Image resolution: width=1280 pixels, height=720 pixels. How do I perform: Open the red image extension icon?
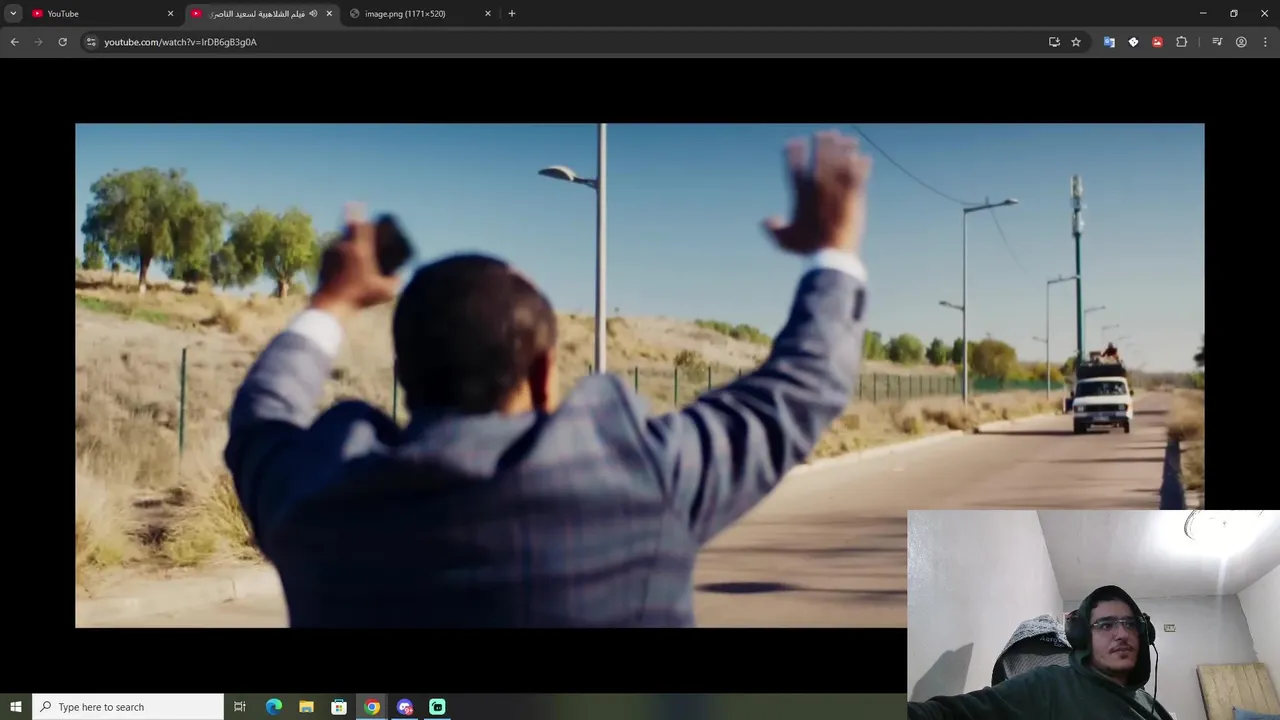[x=1157, y=42]
